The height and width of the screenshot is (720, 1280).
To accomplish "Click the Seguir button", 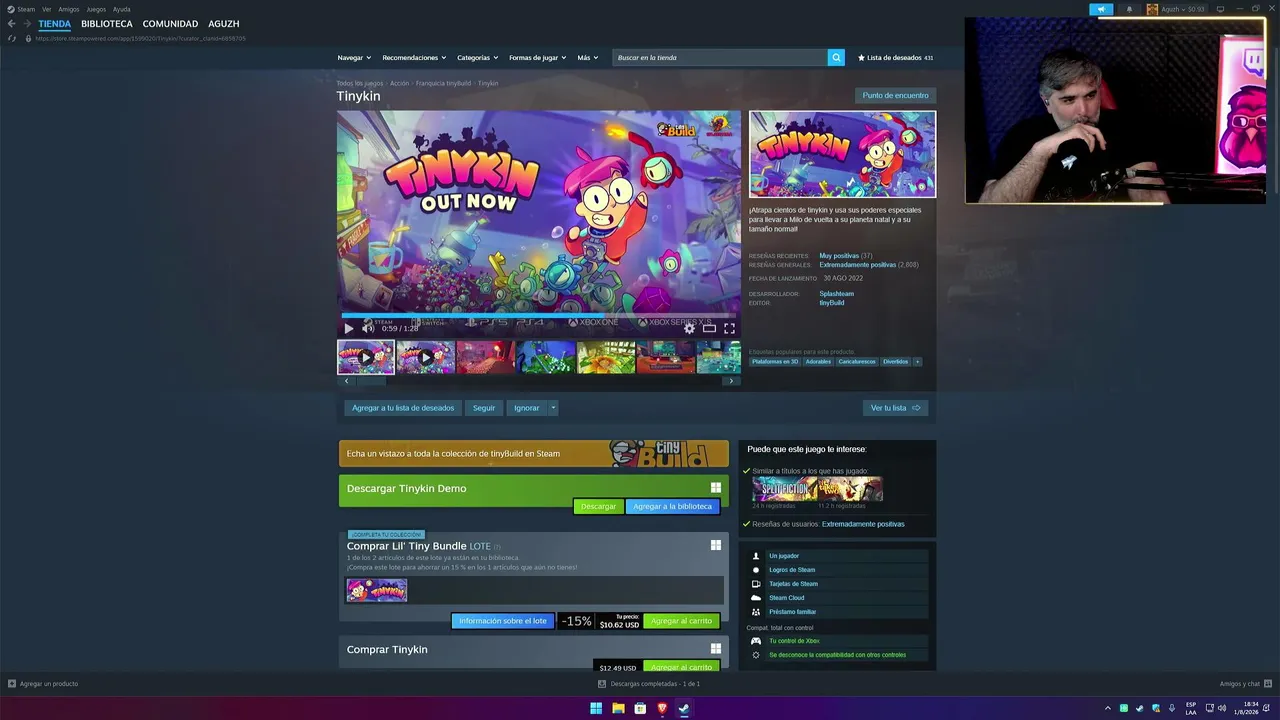I will tap(484, 408).
